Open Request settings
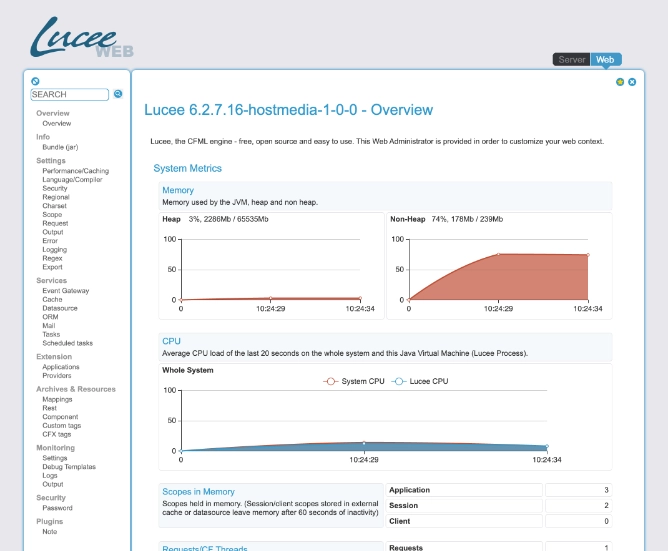668x551 pixels. pyautogui.click(x=55, y=223)
